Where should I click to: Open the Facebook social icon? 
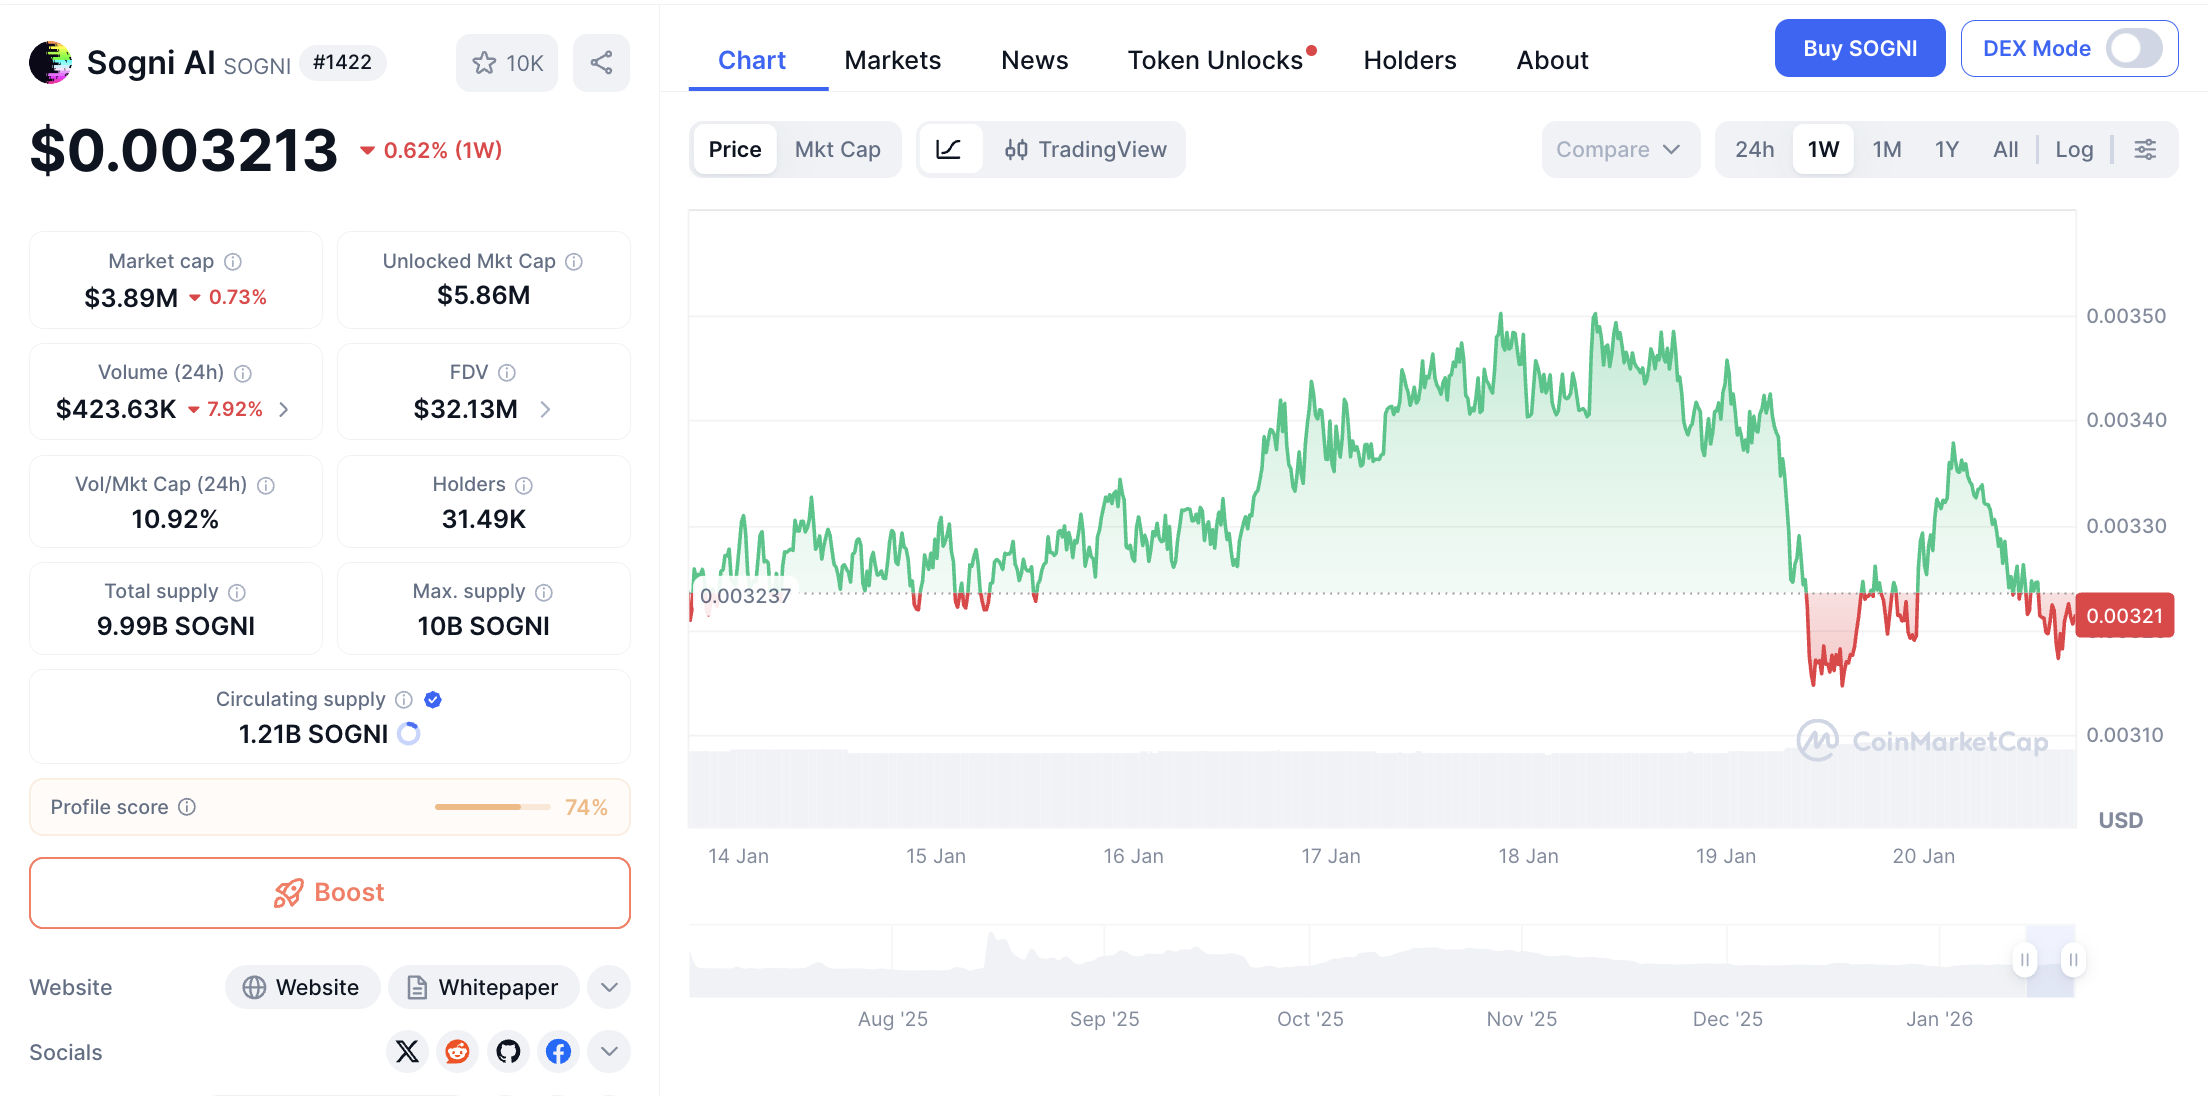pyautogui.click(x=558, y=1051)
